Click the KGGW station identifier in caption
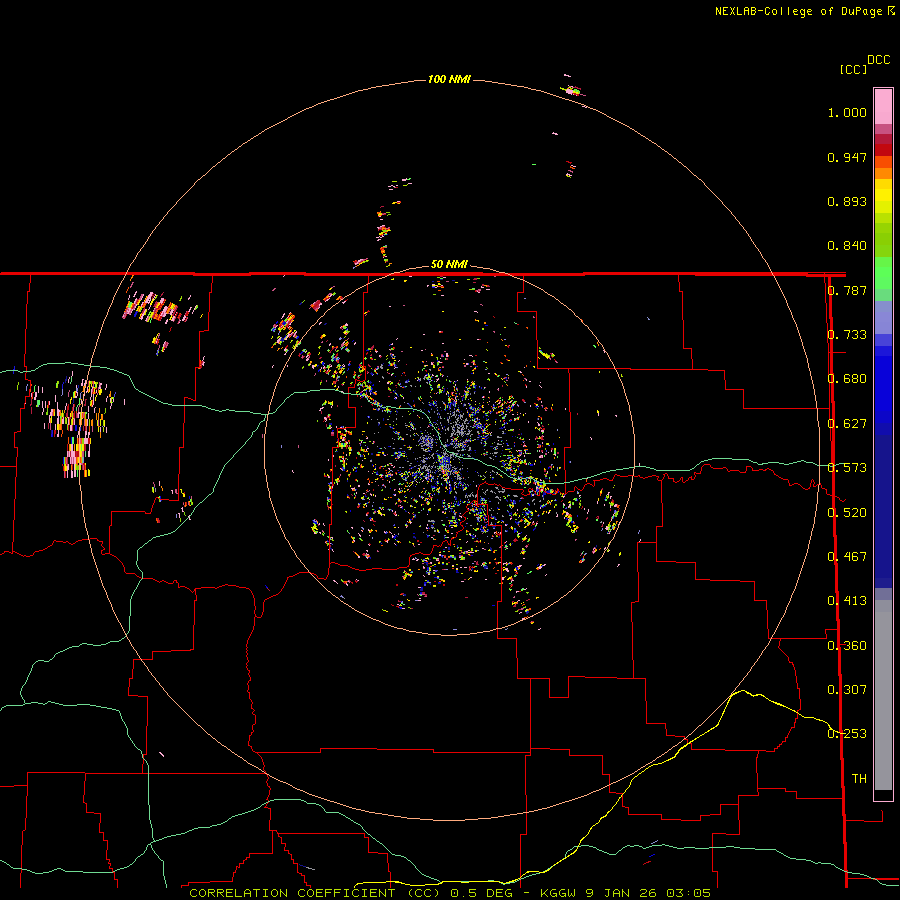Screen dimensions: 900x900 tap(558, 893)
